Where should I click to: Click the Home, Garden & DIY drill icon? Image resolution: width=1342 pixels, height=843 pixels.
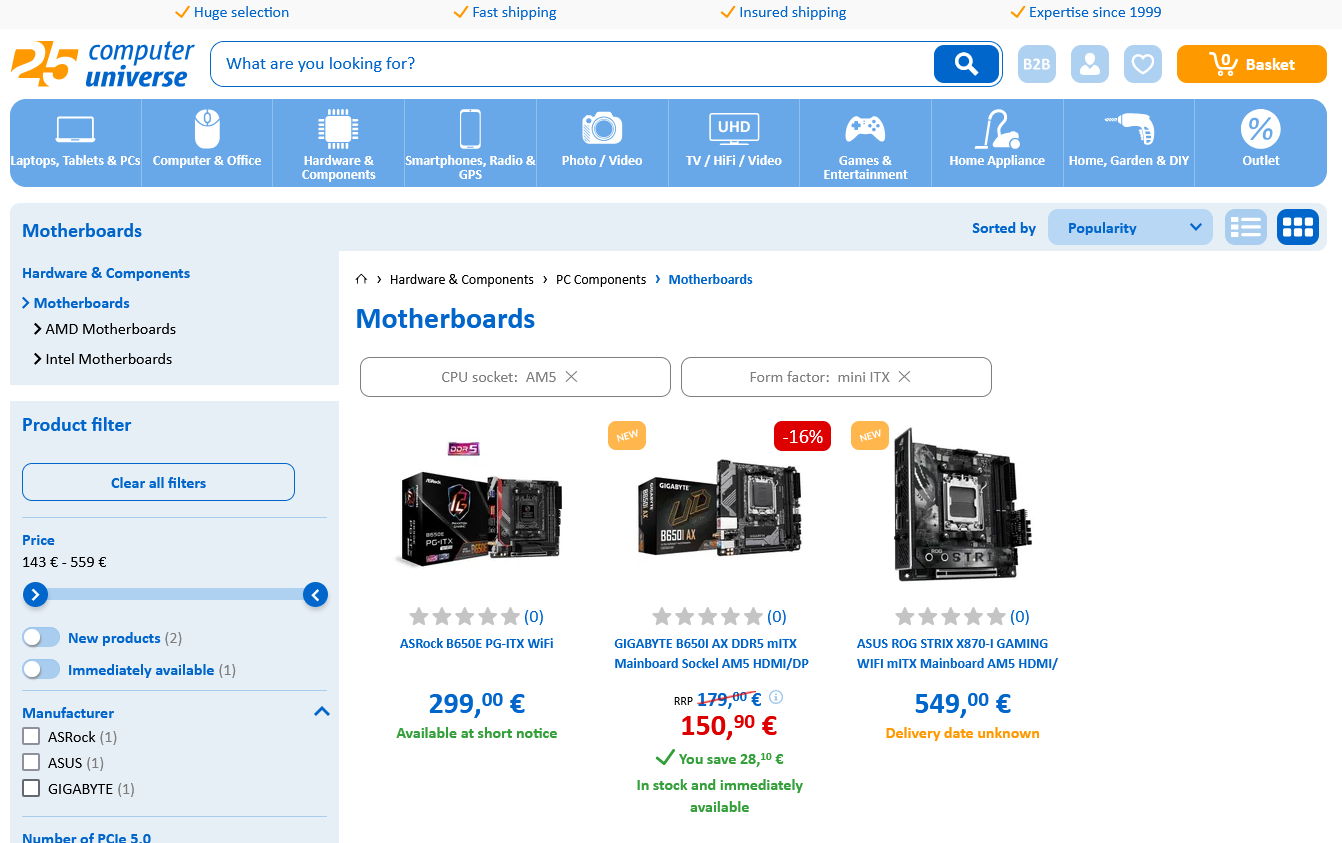click(x=1130, y=129)
